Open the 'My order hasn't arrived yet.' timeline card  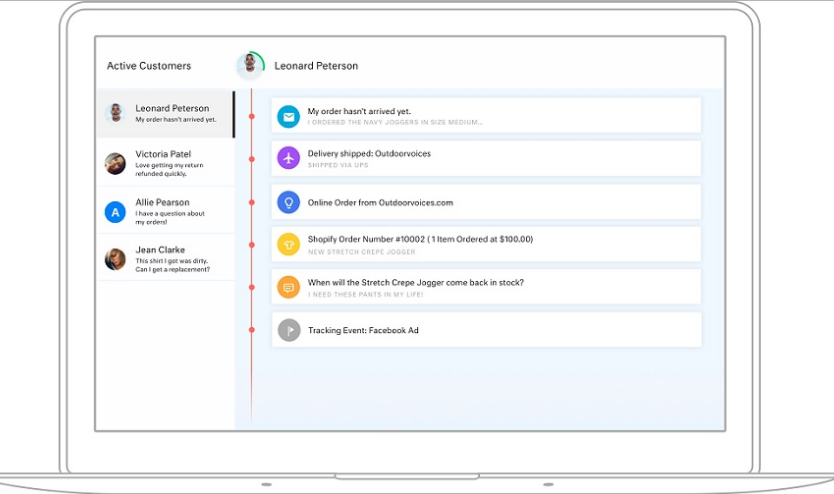coord(486,115)
